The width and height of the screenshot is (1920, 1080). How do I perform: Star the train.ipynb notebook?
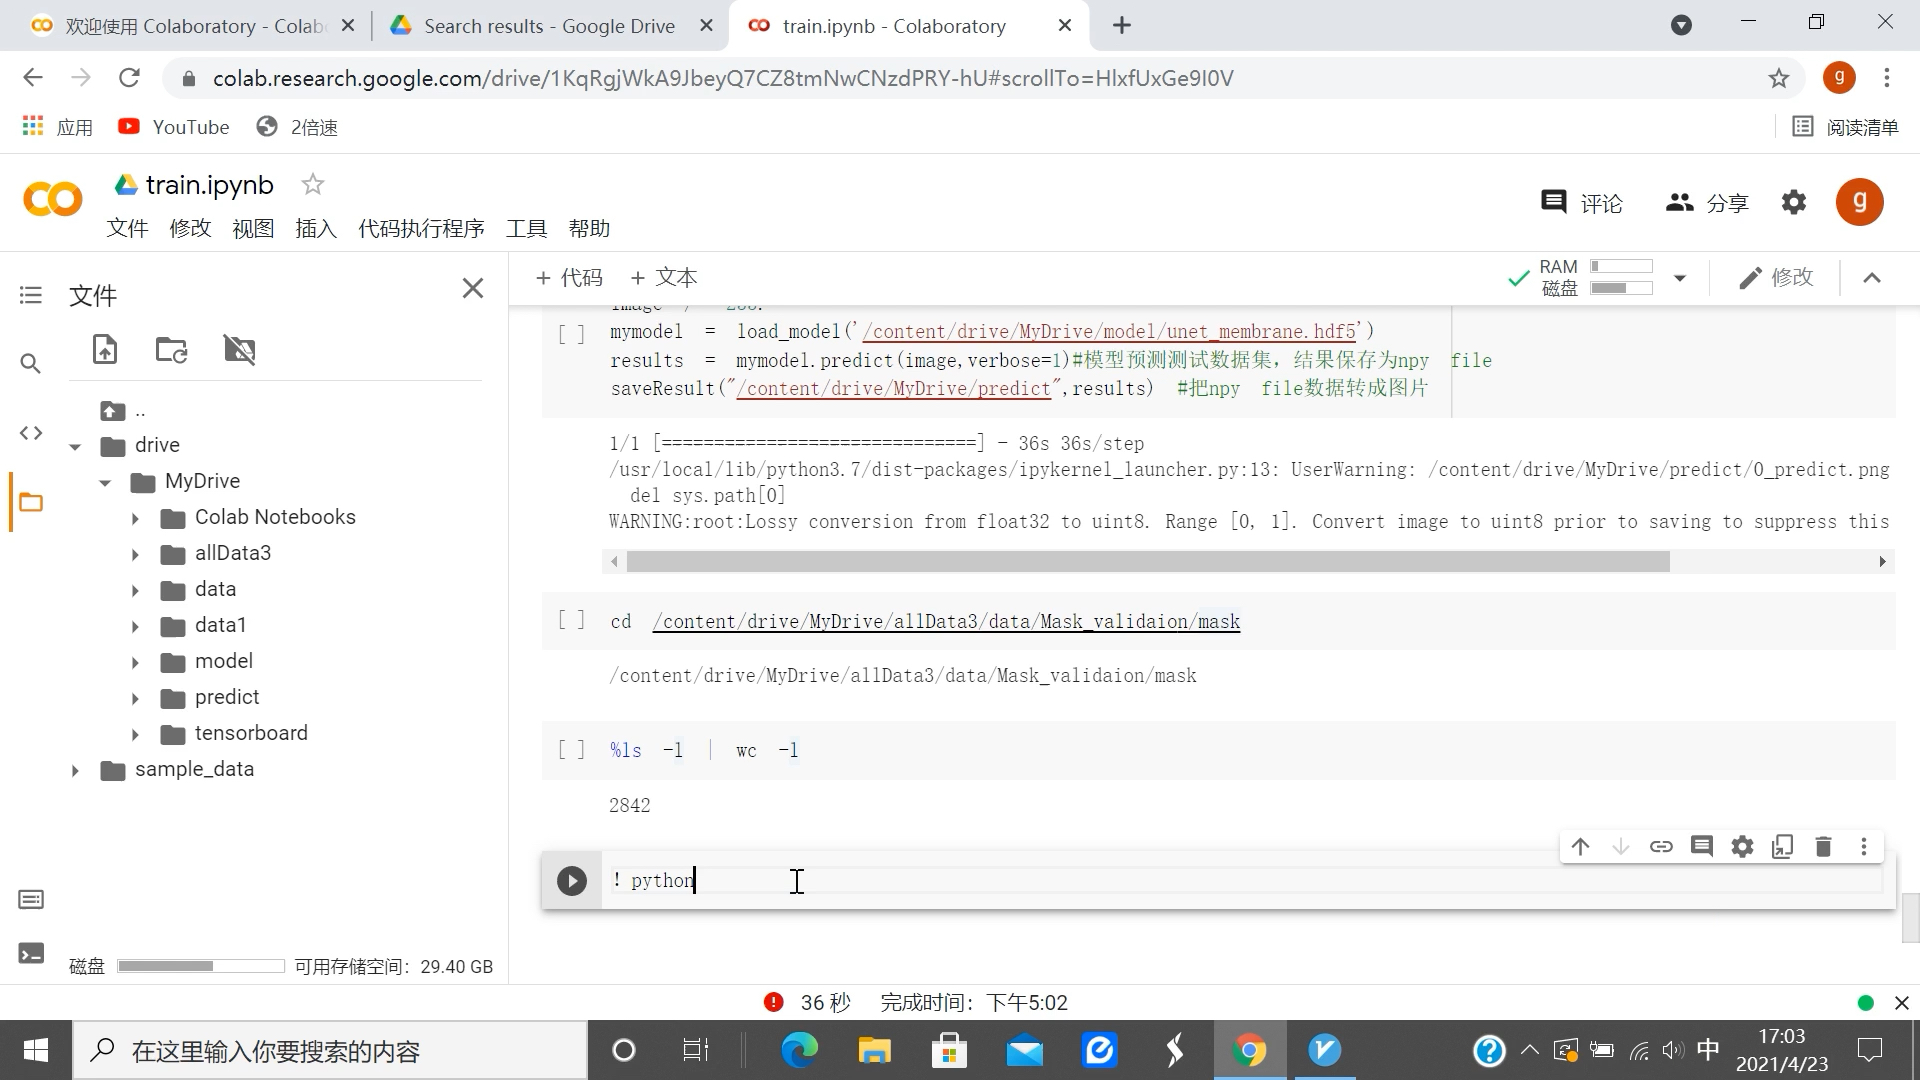point(313,184)
